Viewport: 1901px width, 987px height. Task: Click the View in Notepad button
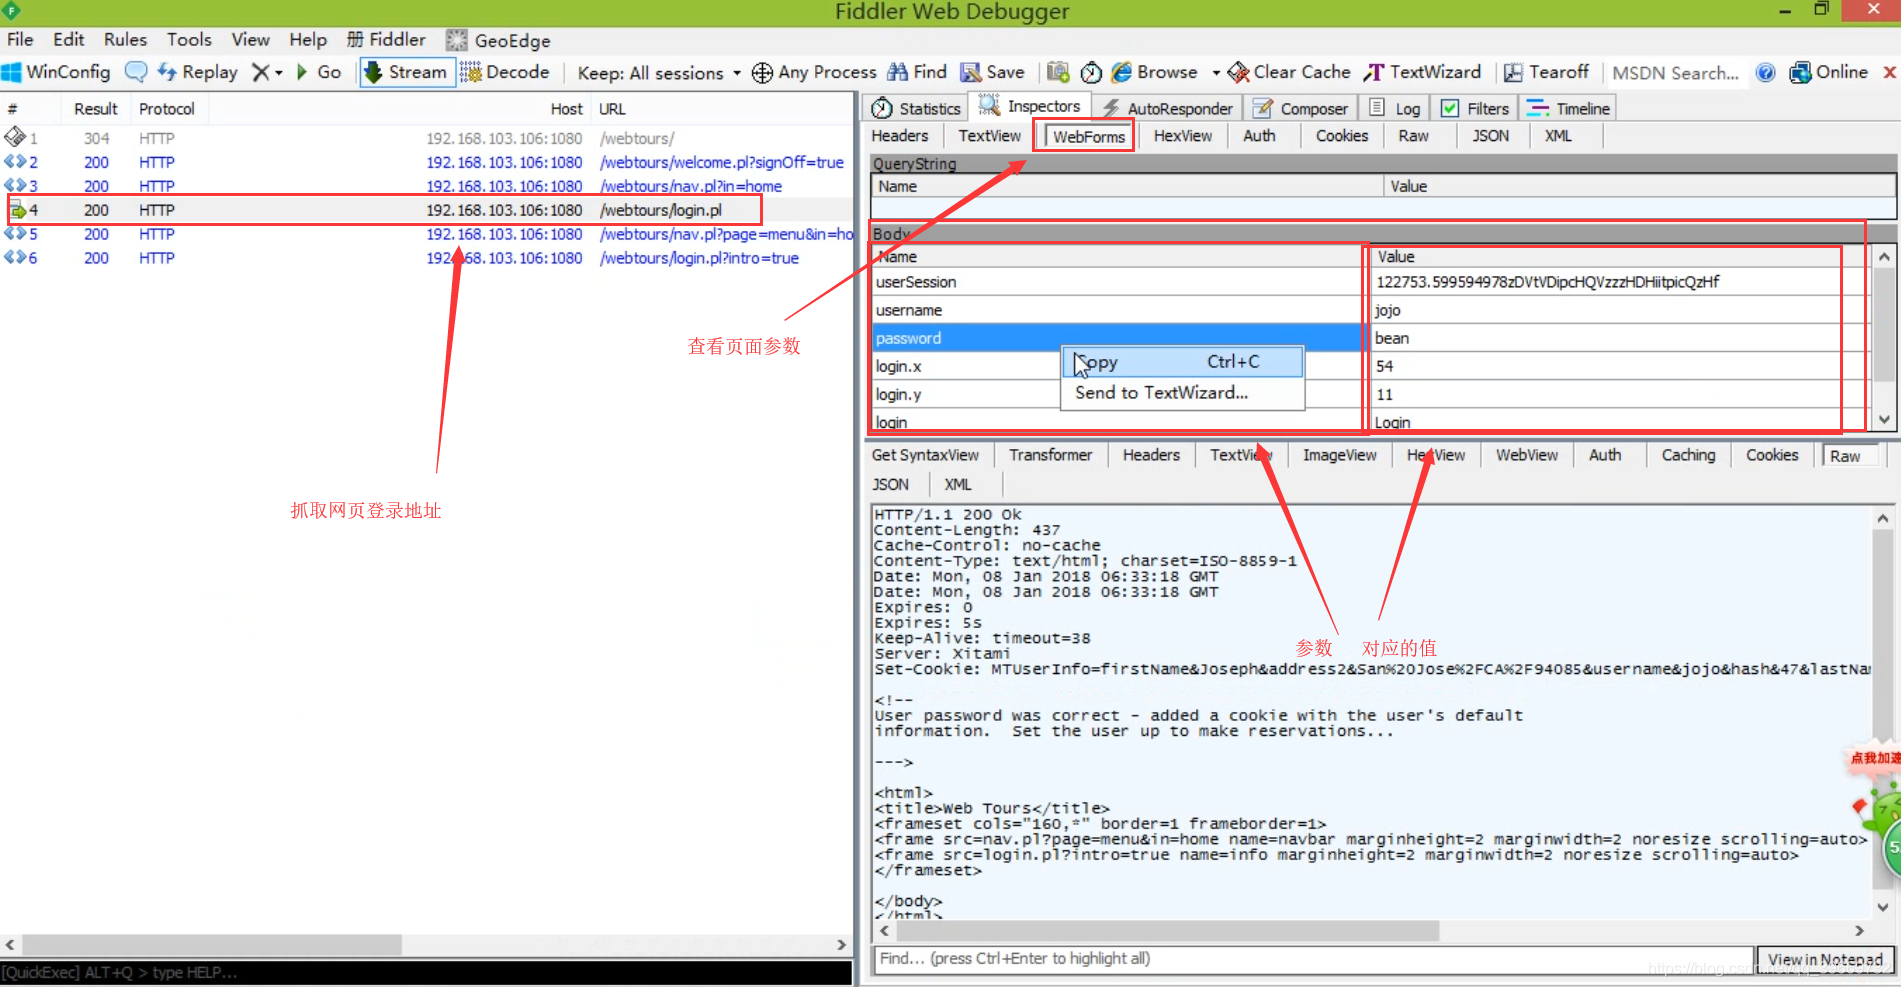point(1825,960)
